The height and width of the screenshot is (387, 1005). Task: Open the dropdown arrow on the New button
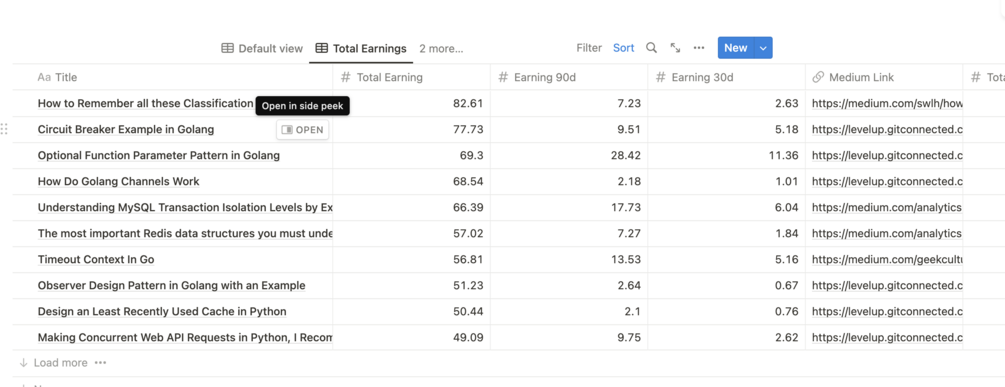763,48
